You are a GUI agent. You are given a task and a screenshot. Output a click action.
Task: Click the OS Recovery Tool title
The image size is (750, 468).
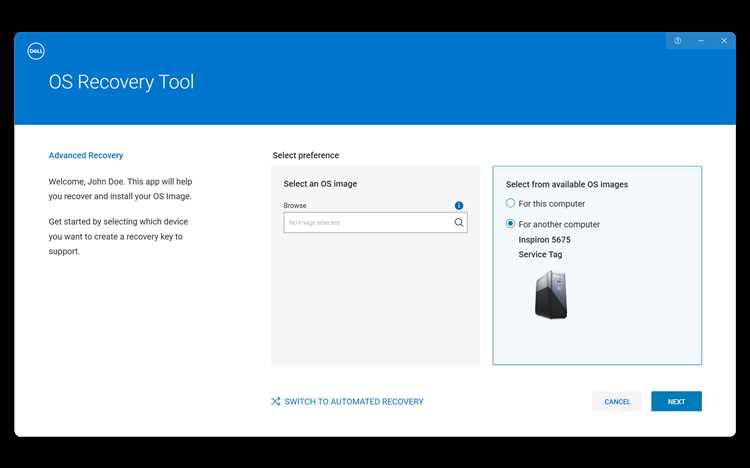[121, 82]
